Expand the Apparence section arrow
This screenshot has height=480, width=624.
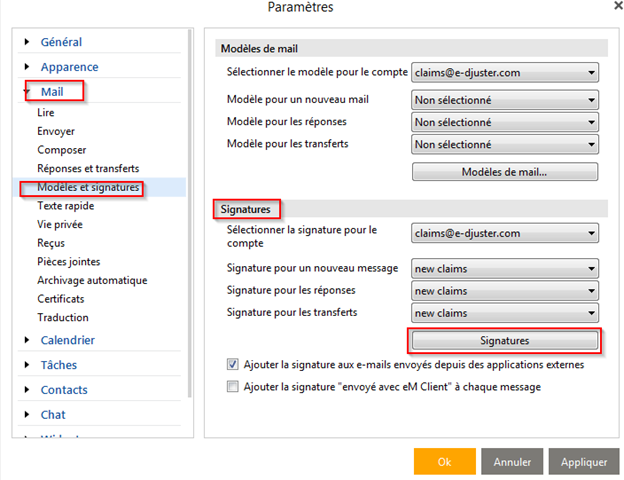(x=27, y=66)
